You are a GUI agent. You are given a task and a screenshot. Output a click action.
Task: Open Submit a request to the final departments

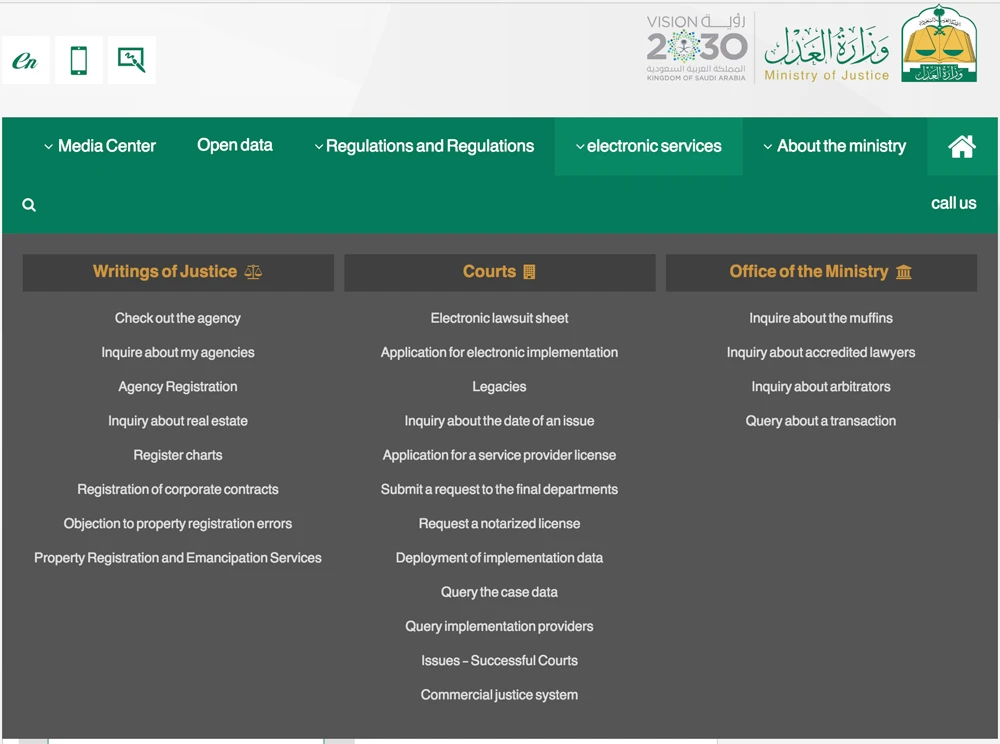(499, 490)
